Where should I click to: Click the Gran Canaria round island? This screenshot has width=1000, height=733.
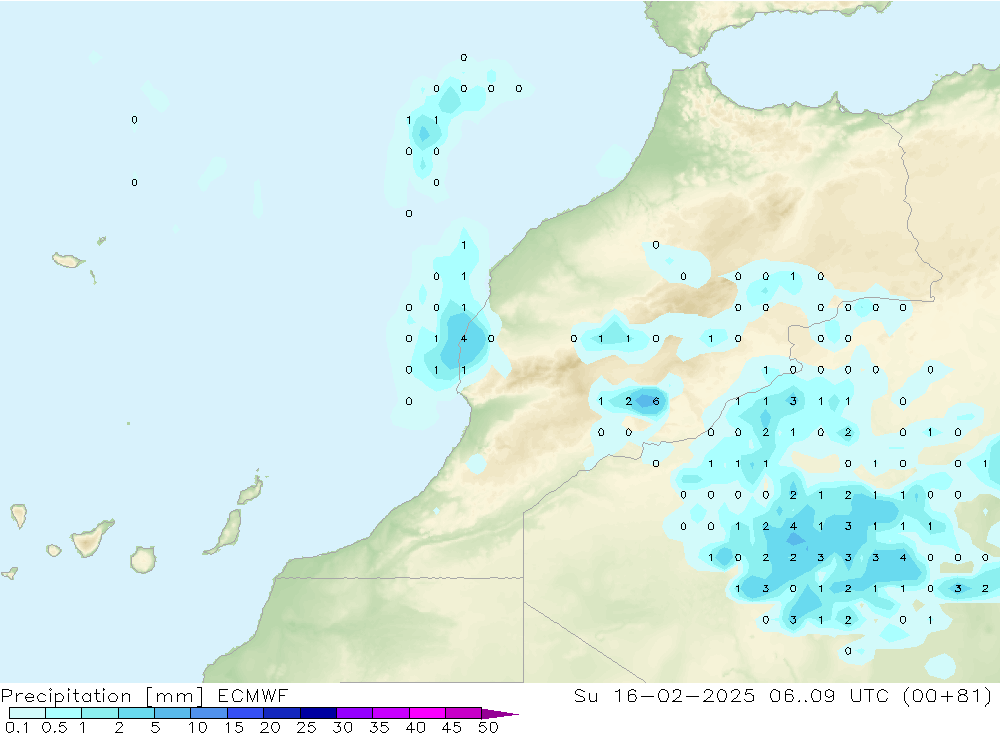143,559
